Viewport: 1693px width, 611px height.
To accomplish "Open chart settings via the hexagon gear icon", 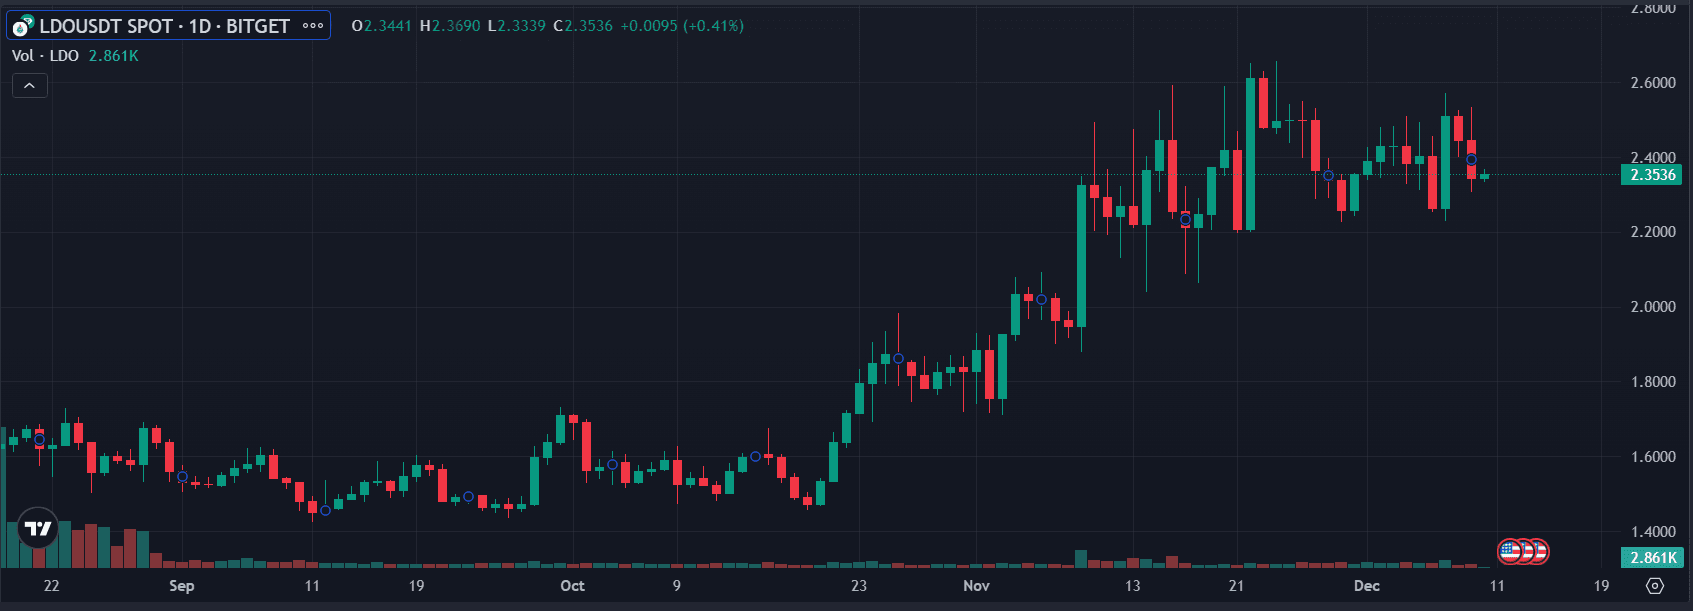I will click(1654, 586).
